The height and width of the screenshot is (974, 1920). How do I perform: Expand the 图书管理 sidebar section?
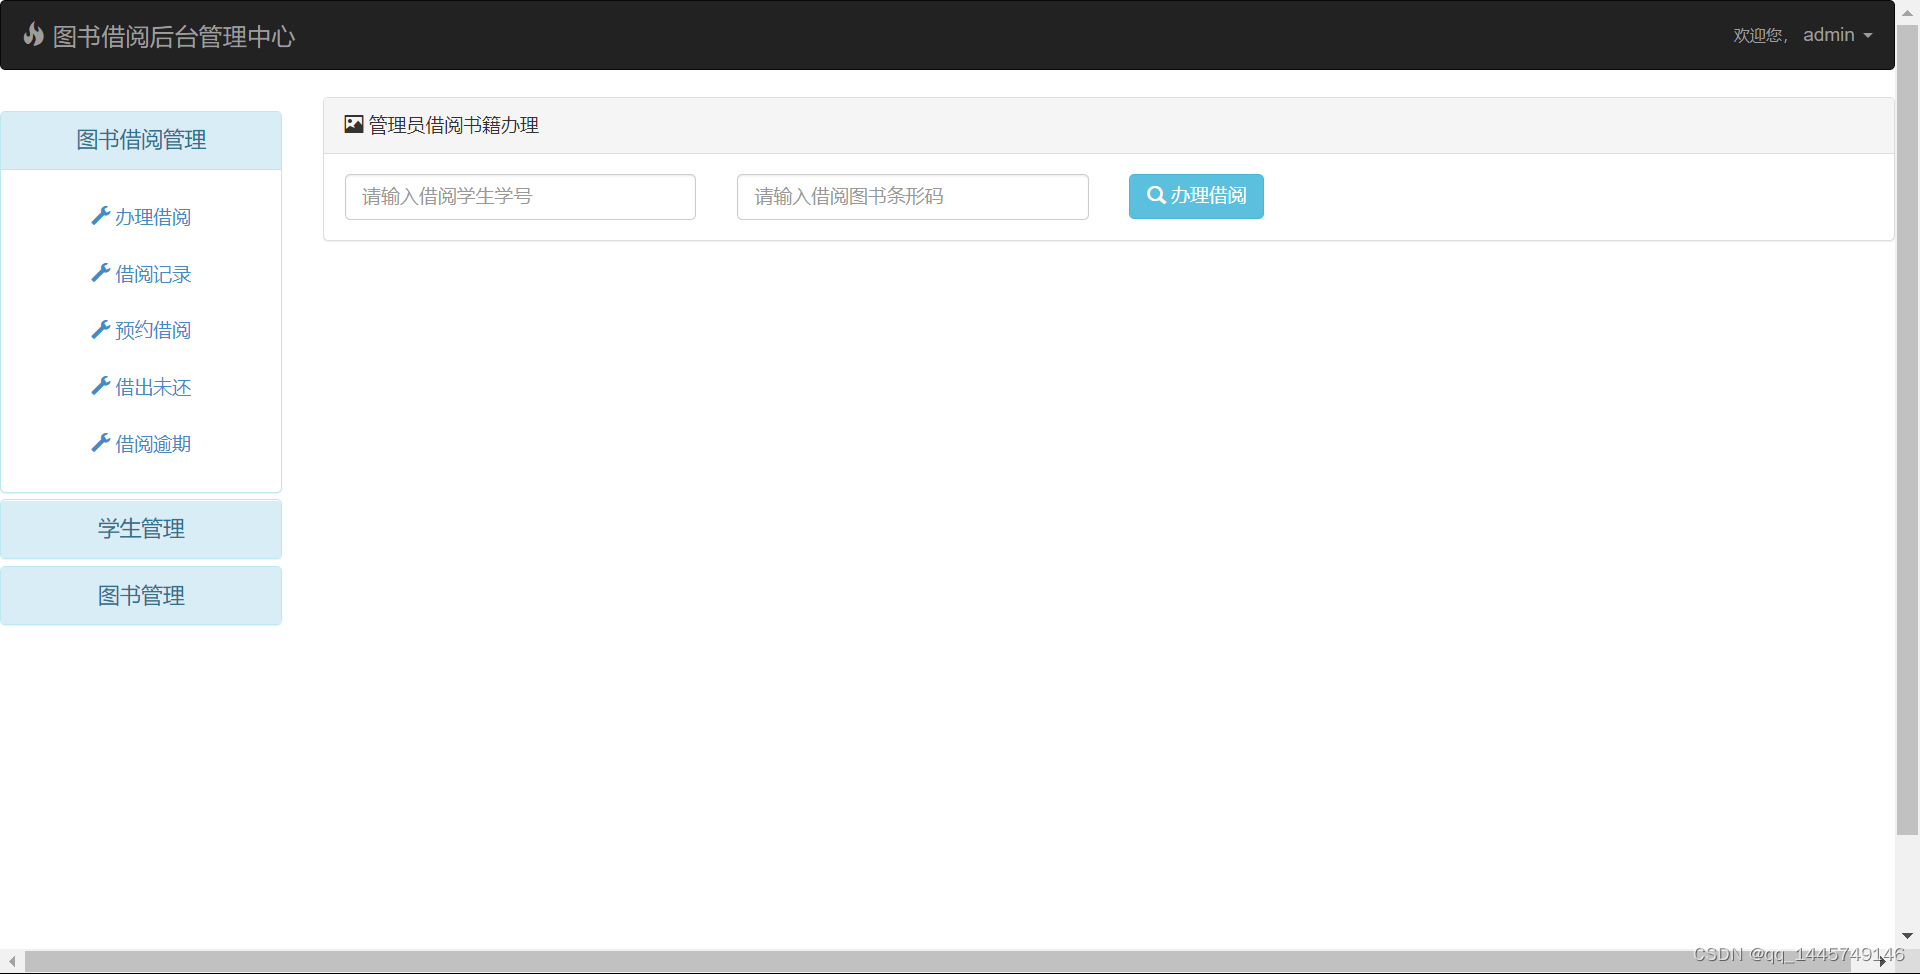point(141,596)
